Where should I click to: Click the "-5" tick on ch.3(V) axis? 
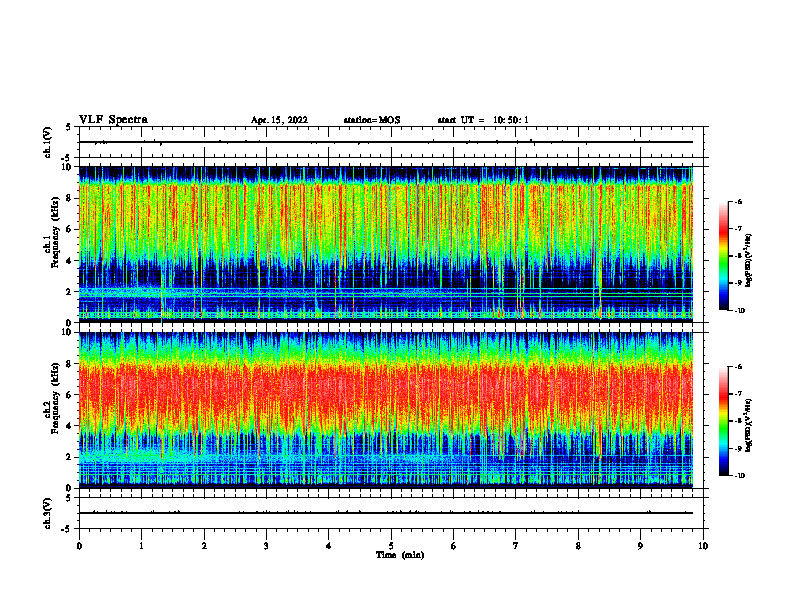click(67, 529)
